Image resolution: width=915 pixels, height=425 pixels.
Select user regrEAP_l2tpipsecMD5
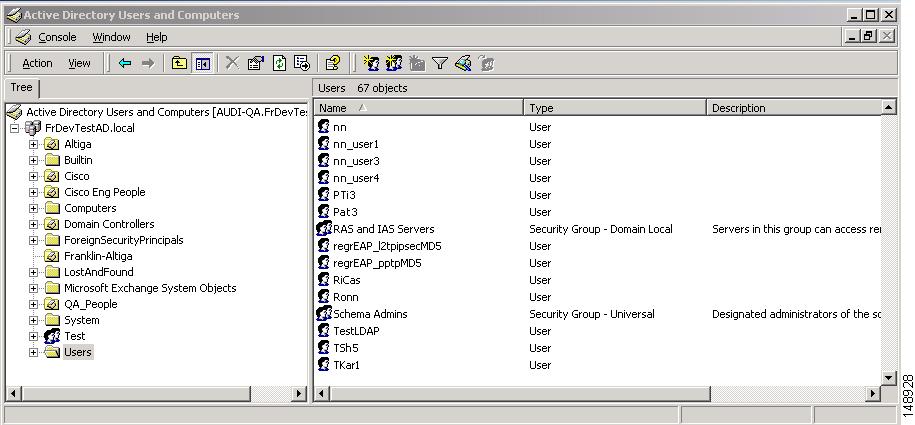[x=387, y=246]
